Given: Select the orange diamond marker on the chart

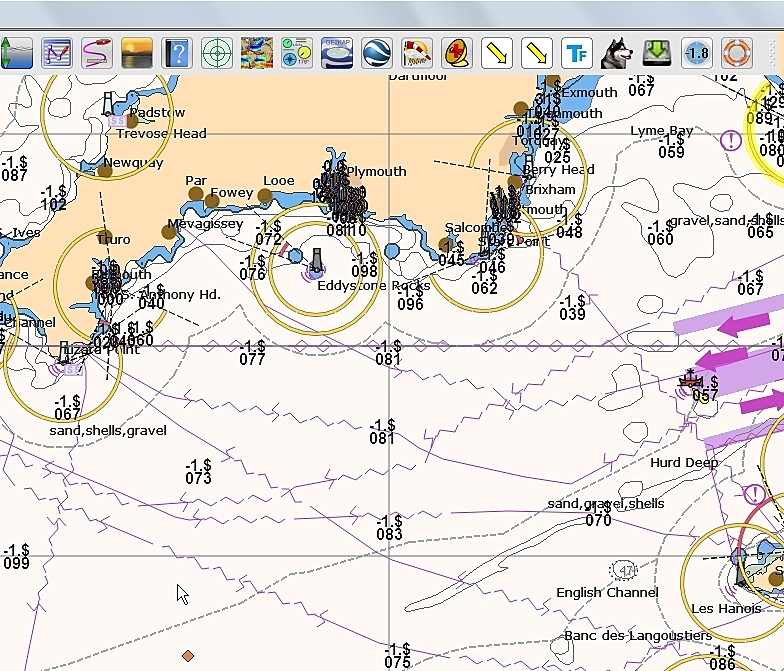Looking at the screenshot, I should click(x=188, y=656).
